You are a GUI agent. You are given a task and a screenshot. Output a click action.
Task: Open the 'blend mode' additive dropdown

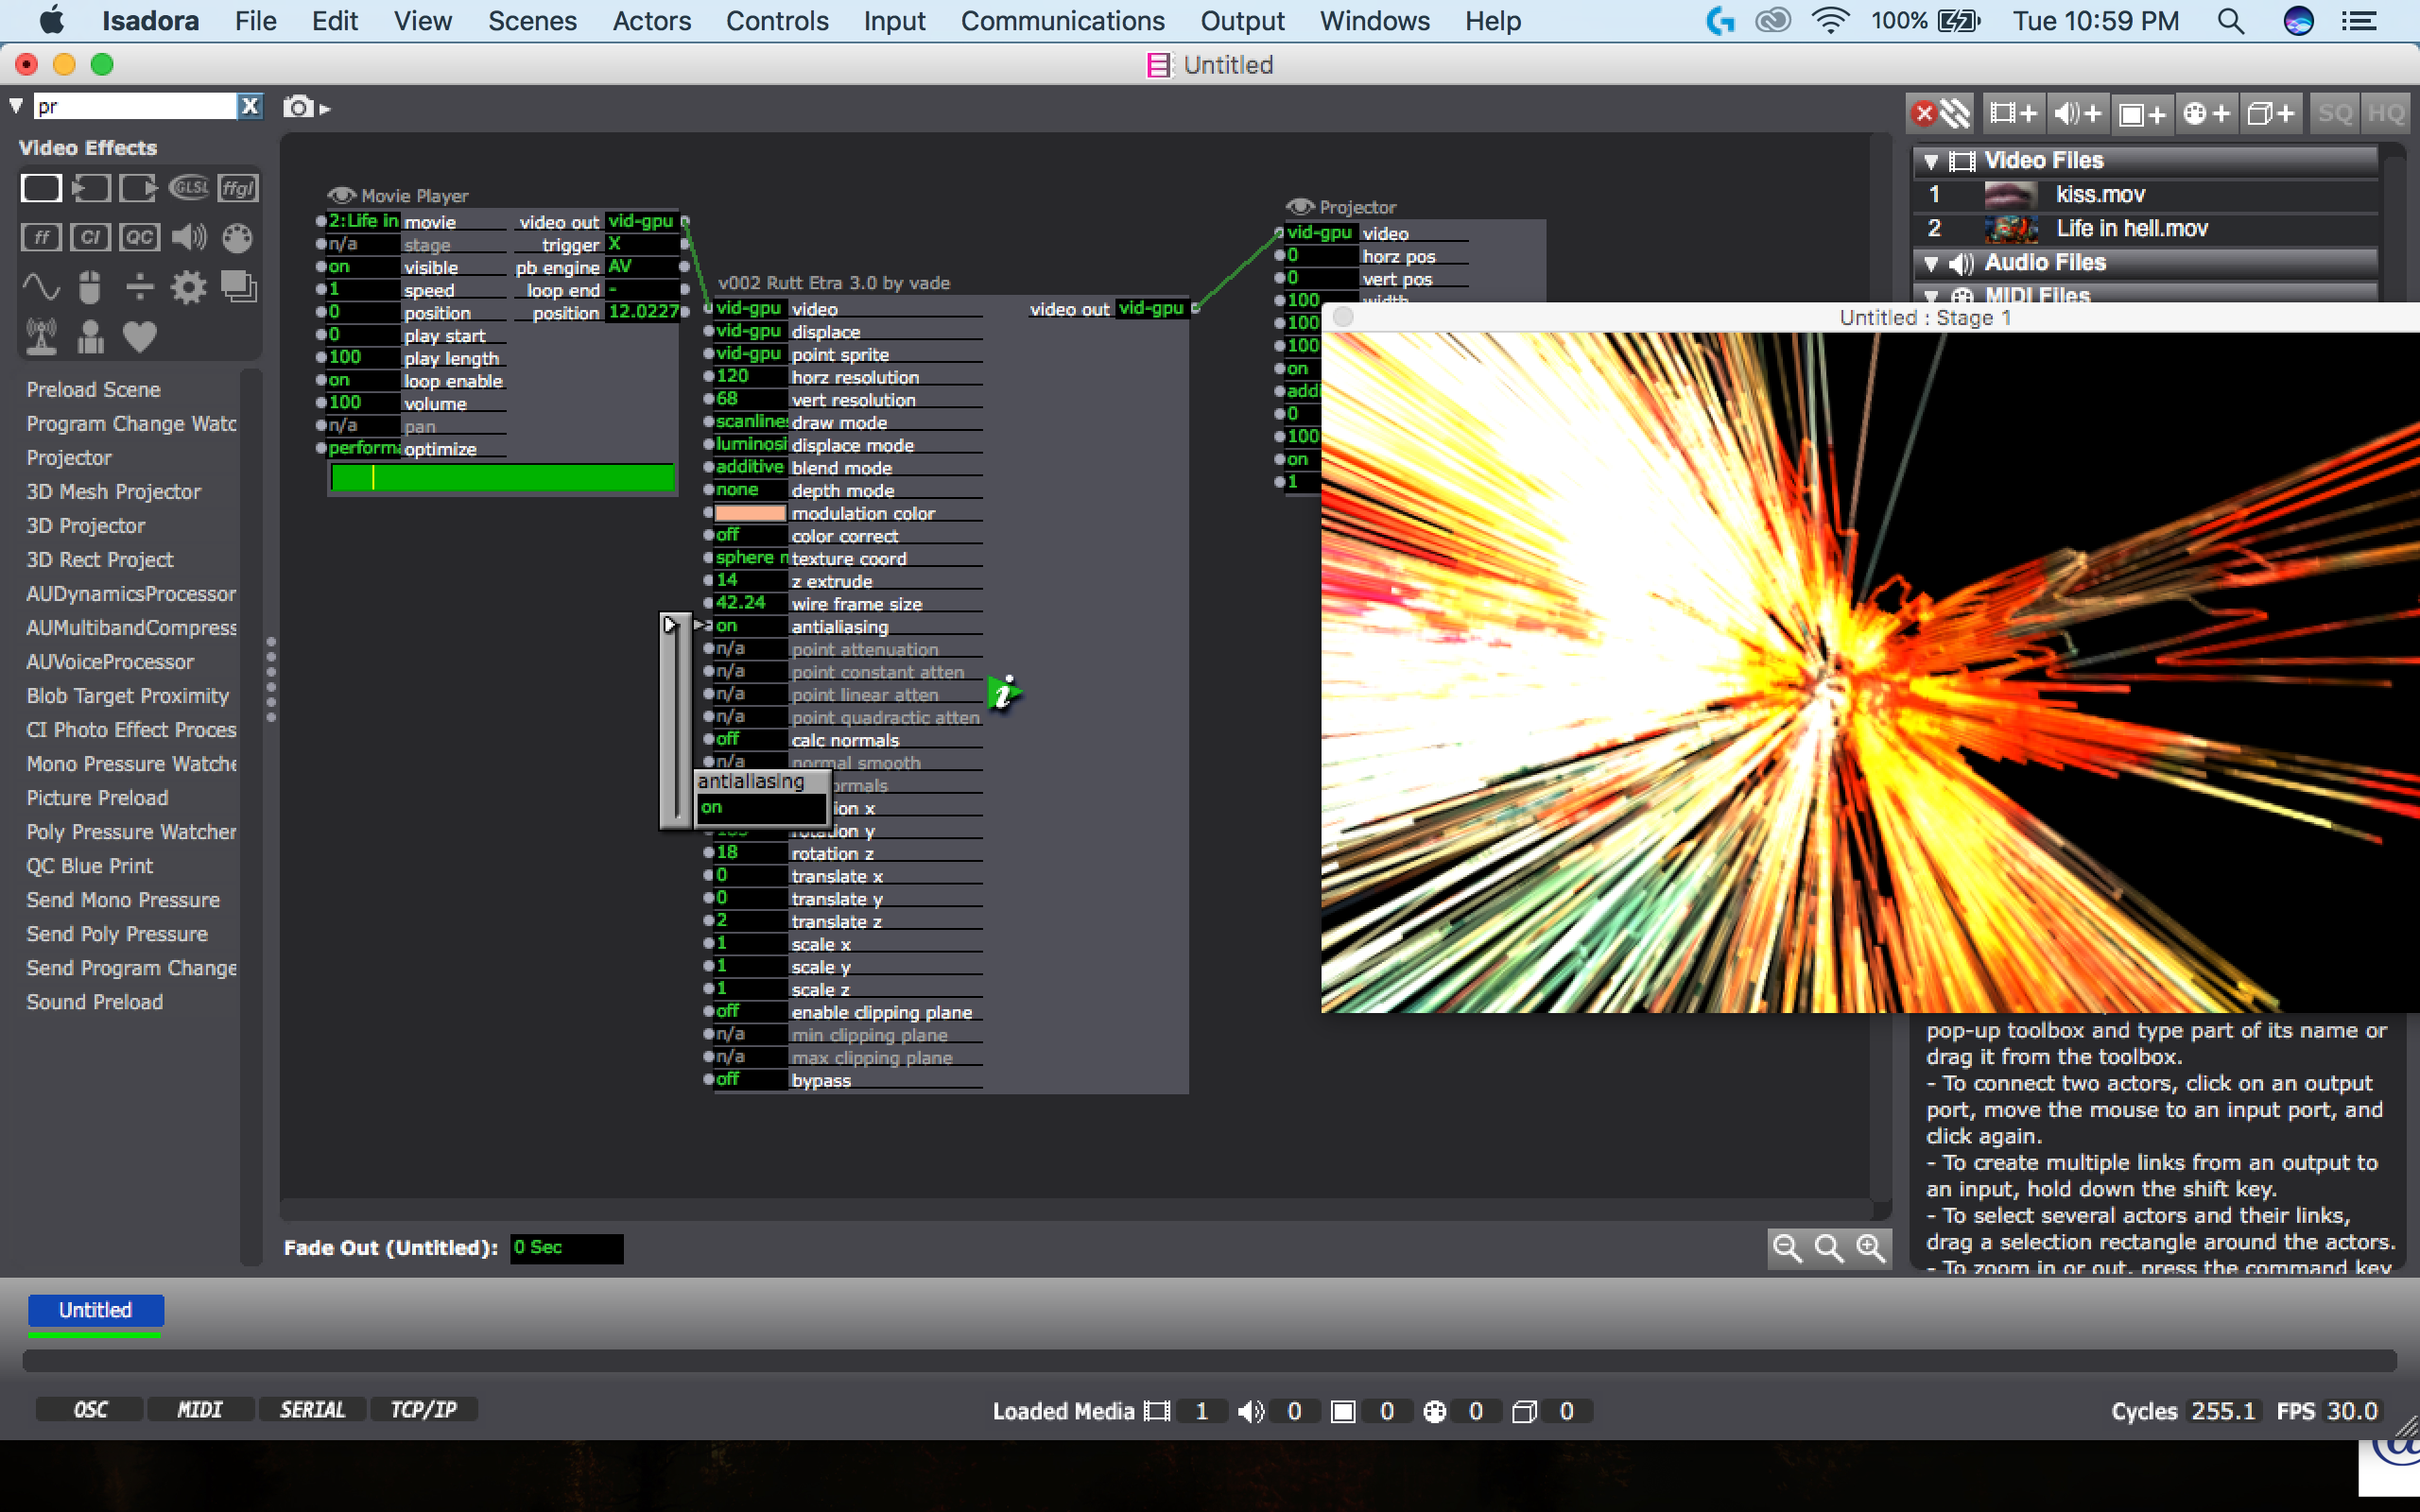coord(750,467)
